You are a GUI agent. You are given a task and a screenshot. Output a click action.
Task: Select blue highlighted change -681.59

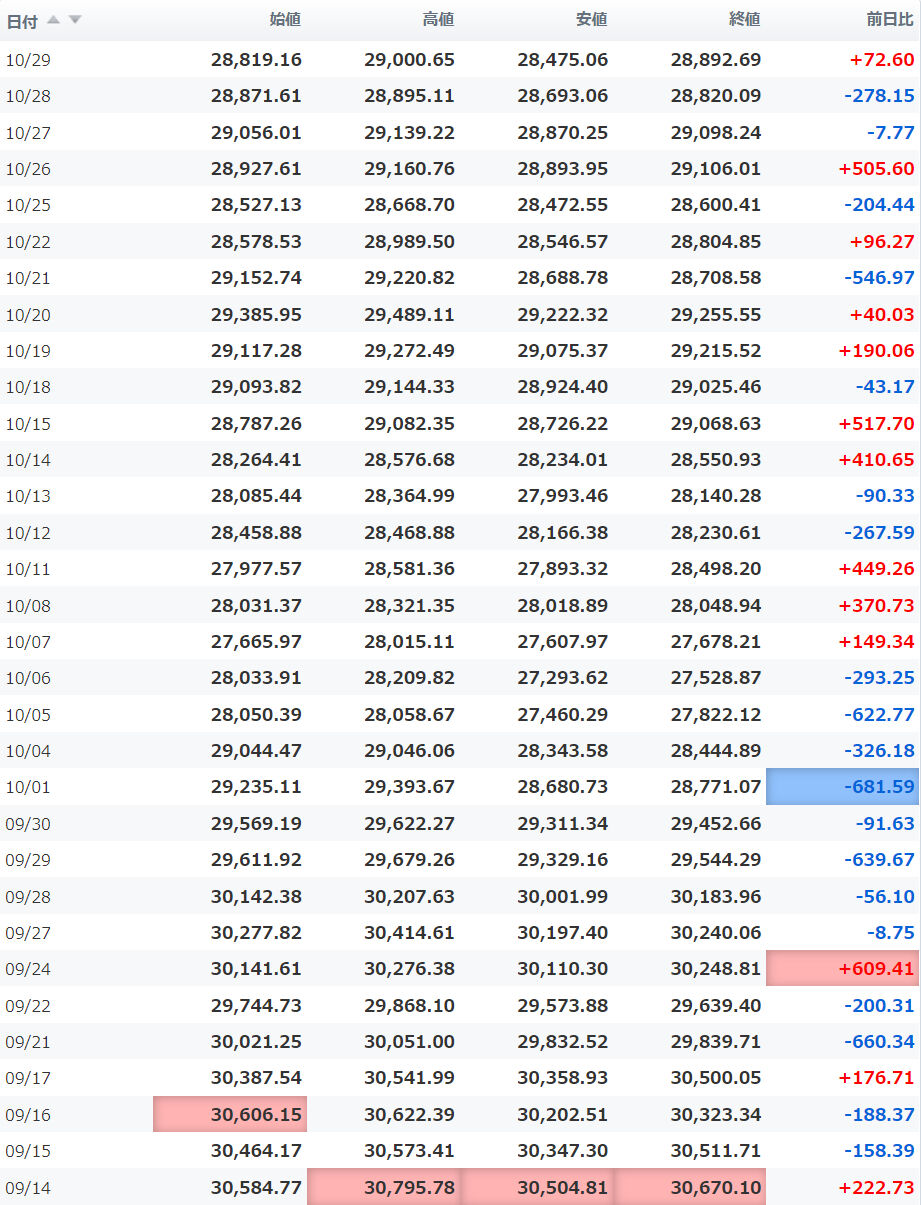tap(842, 786)
